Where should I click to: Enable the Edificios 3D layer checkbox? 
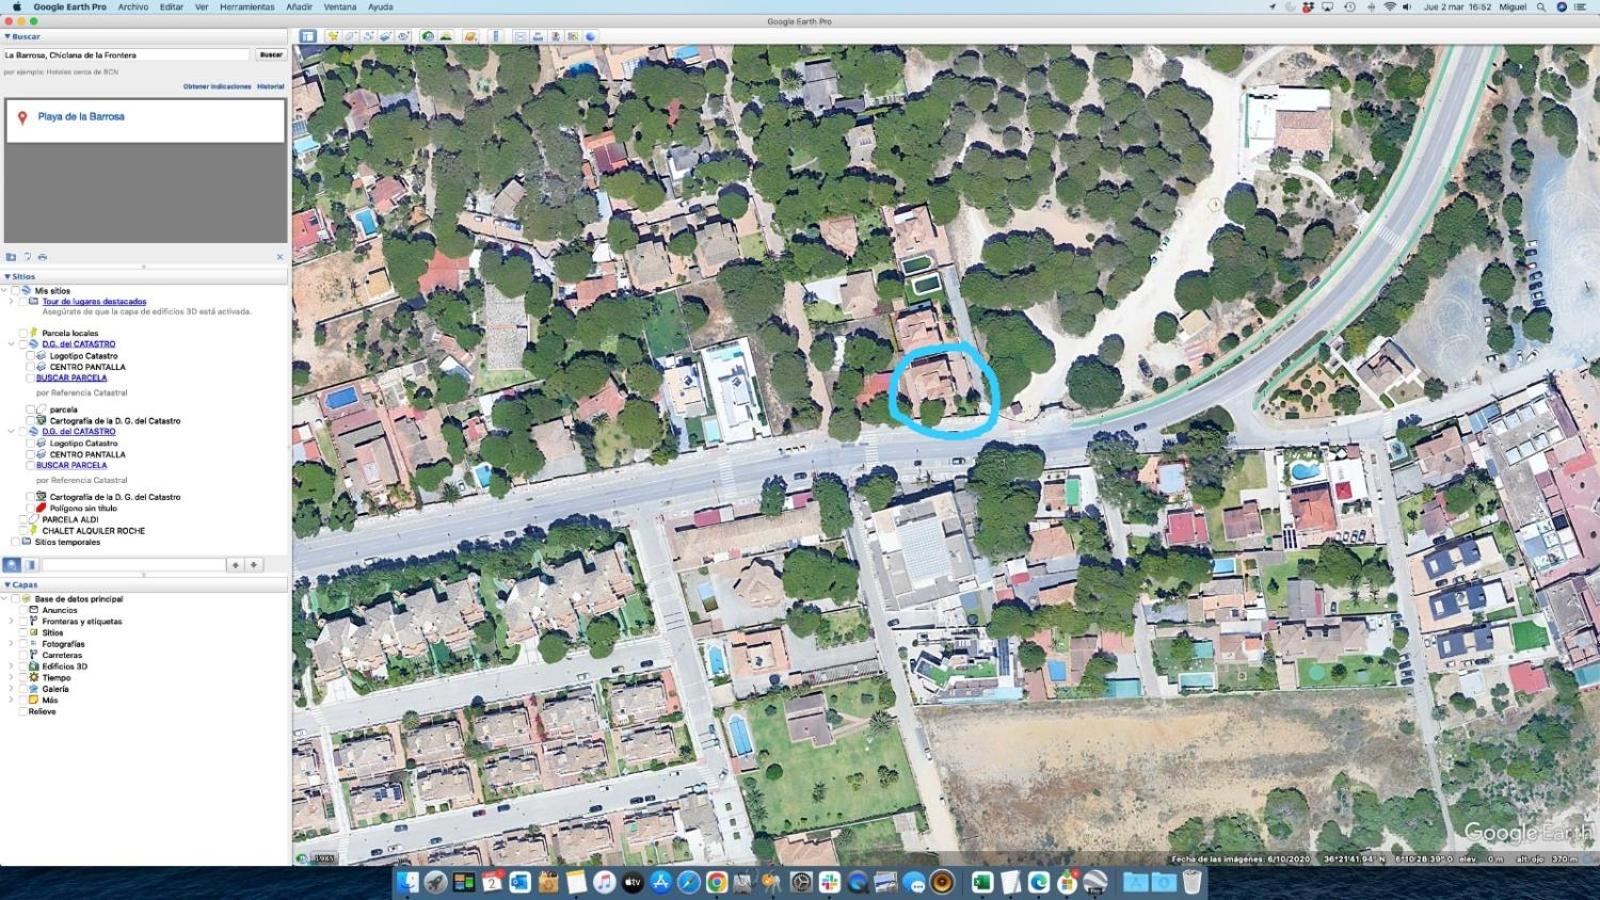tap(23, 666)
